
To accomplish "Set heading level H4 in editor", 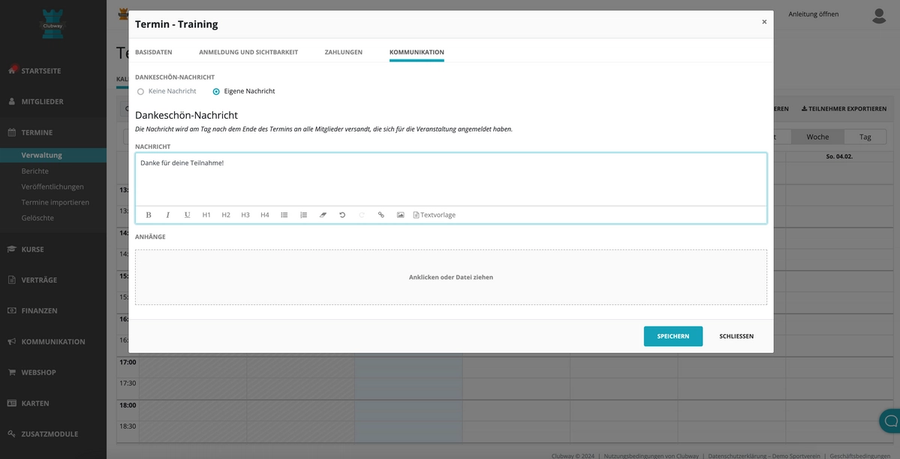I will [x=265, y=215].
